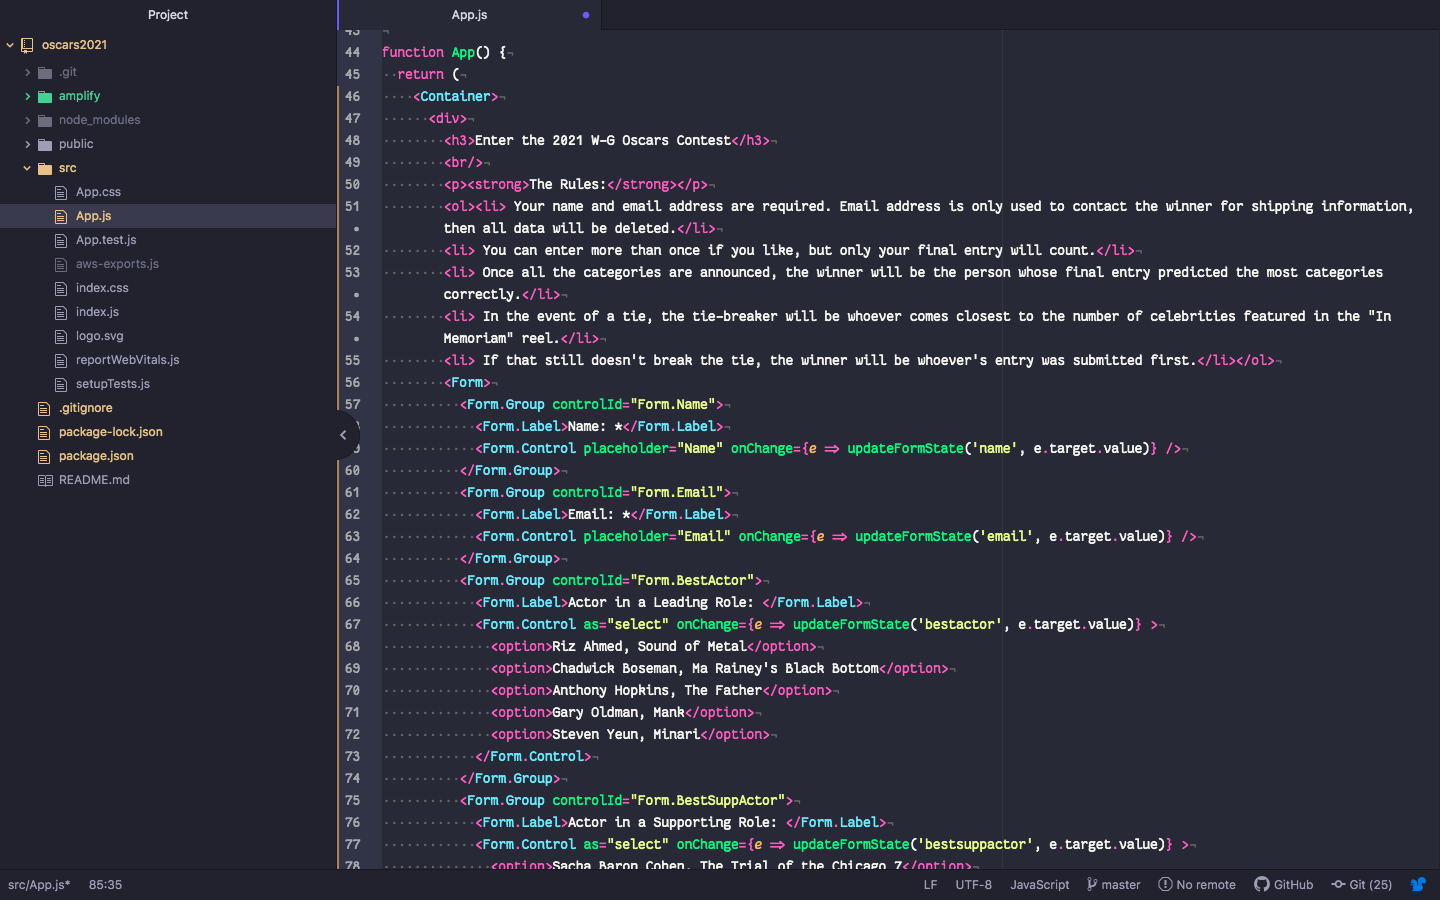
Task: Open Git changes (25) in status bar
Action: 1361,884
